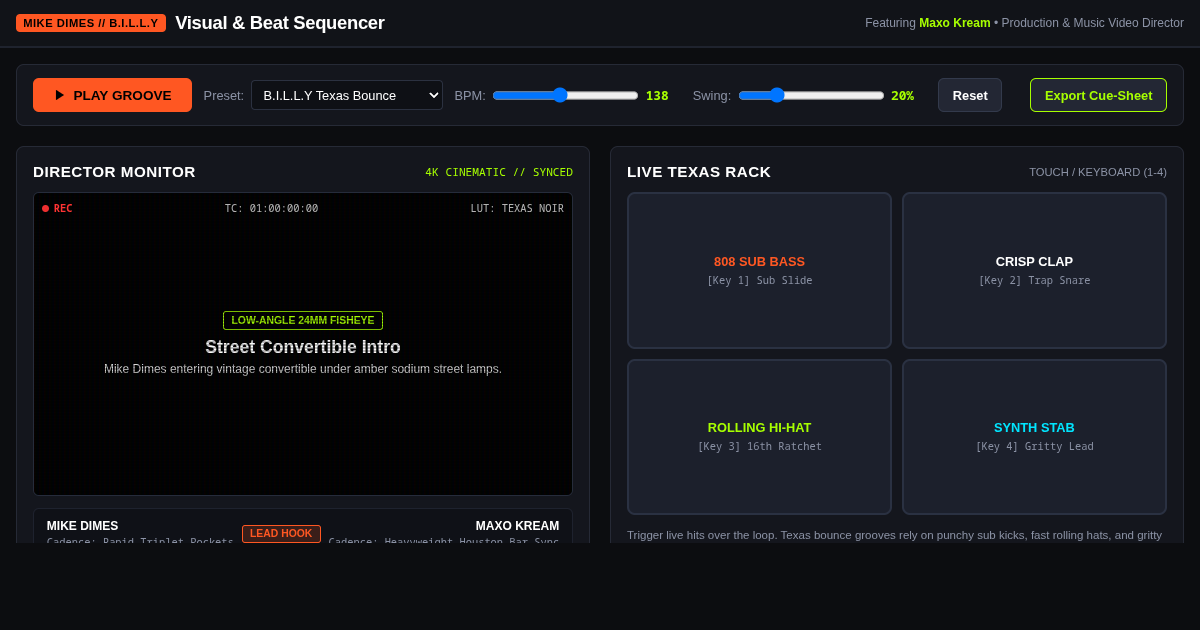Start playback with Play Groove button
This screenshot has width=1200, height=630.
pos(112,95)
